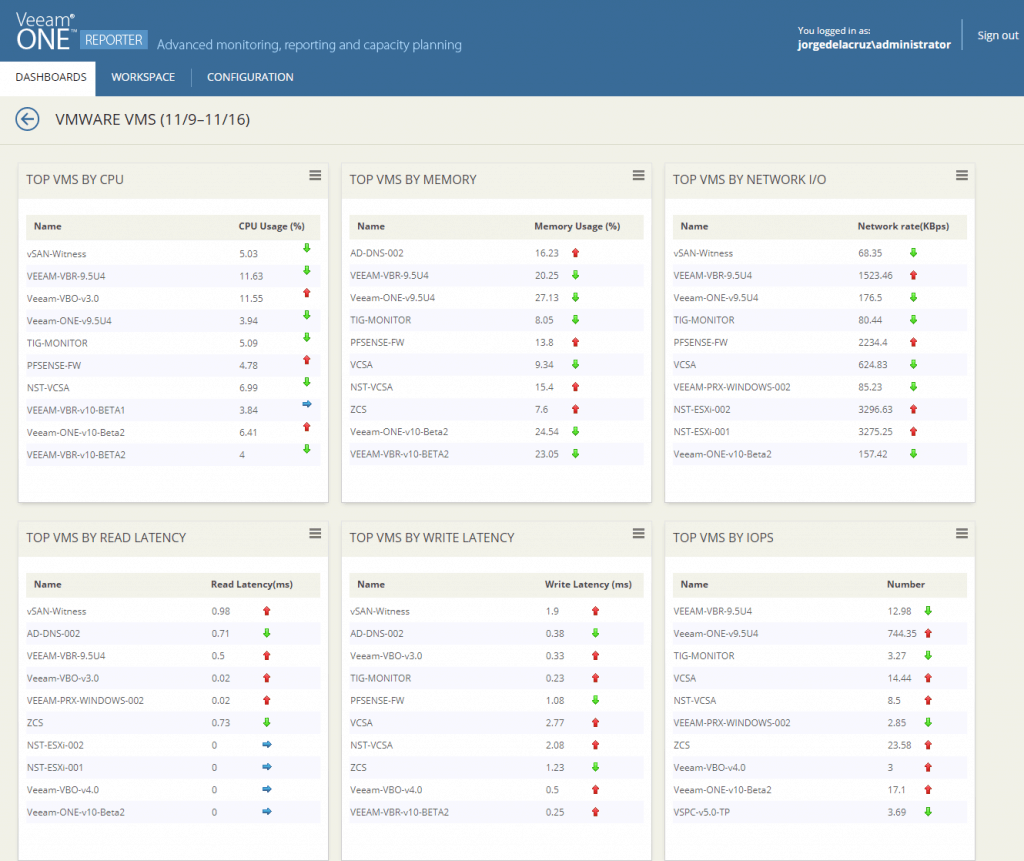Sort by the CPU Usage (%) column header
The image size is (1024, 861).
pos(271,226)
